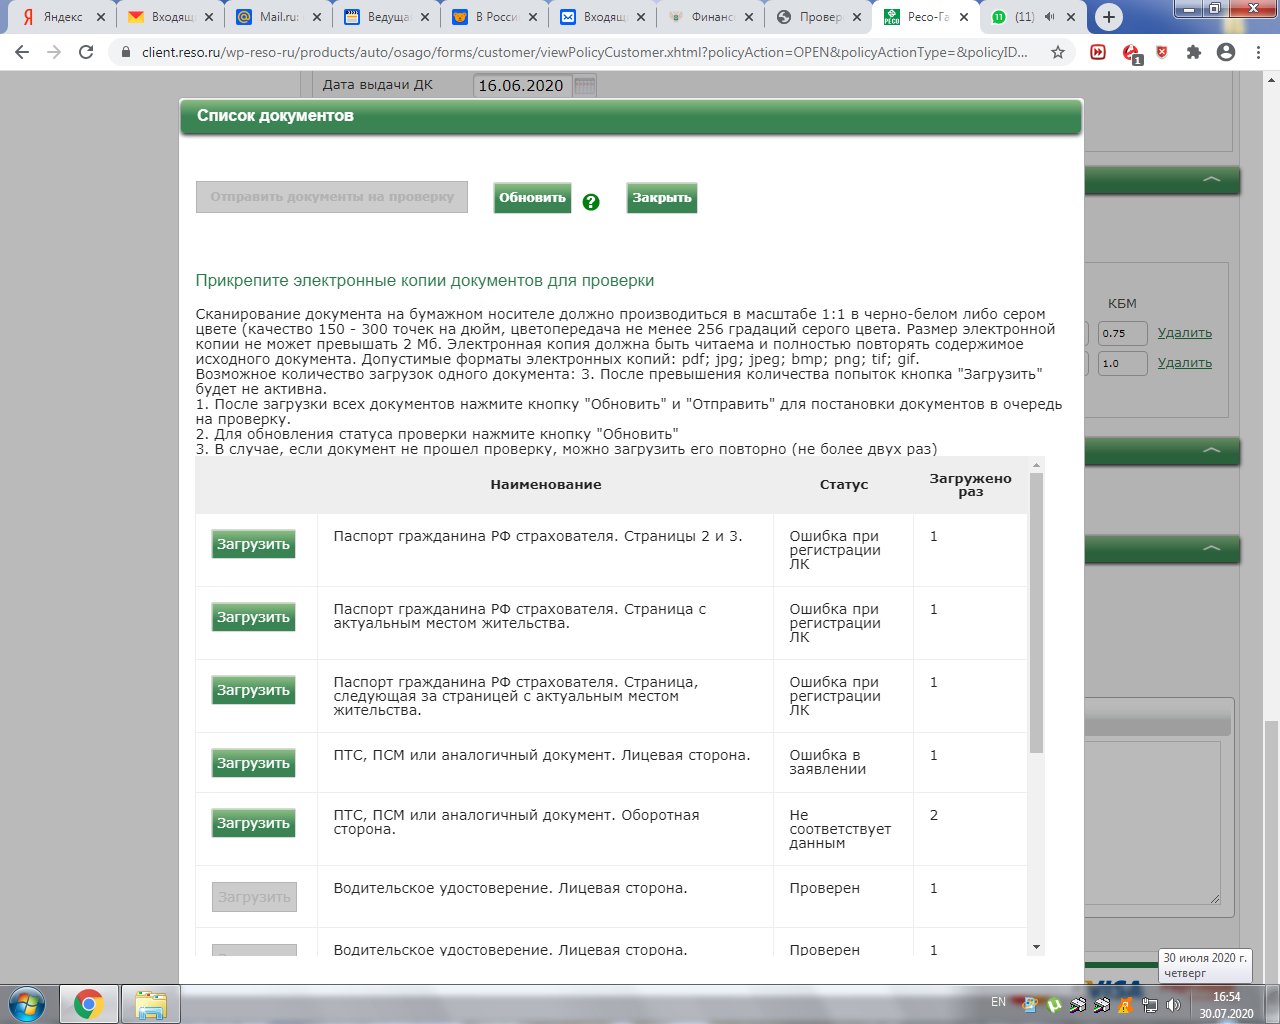Click the address bar URL
1280x1024 pixels.
point(585,52)
